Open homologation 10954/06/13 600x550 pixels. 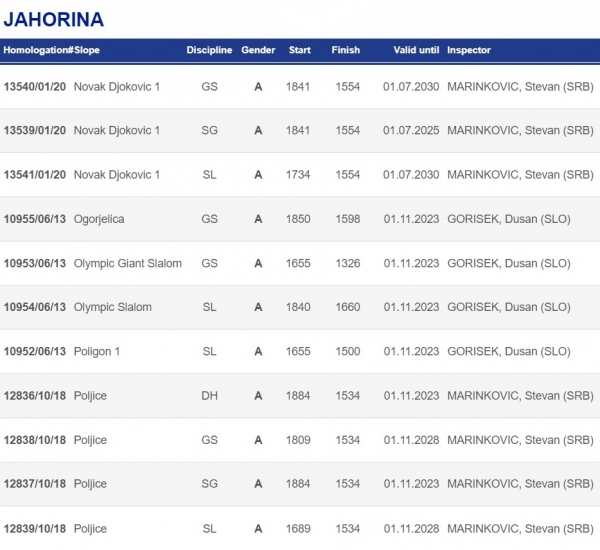pyautogui.click(x=35, y=307)
